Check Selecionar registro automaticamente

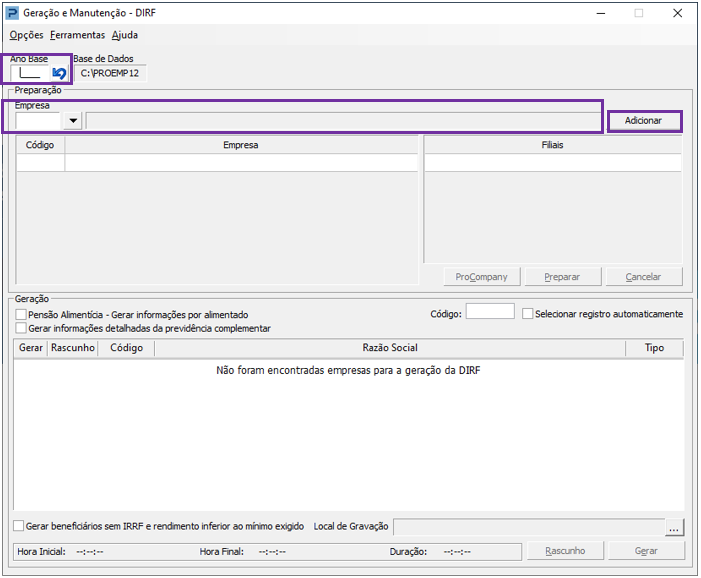point(528,314)
